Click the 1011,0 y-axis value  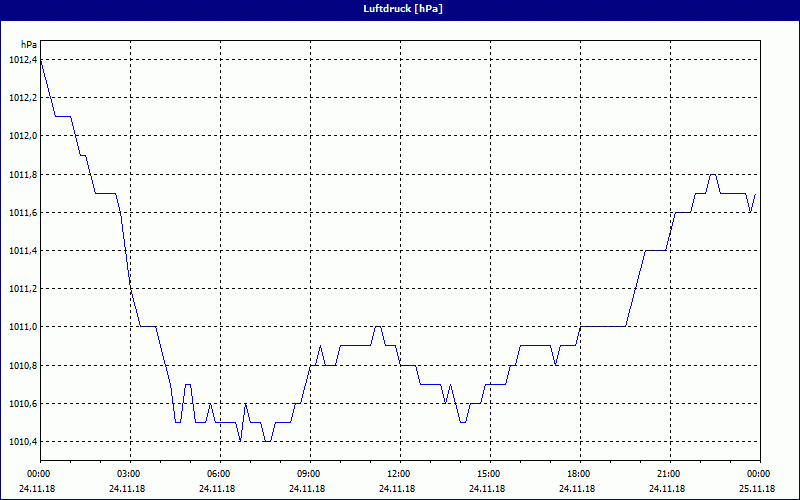[x=22, y=327]
